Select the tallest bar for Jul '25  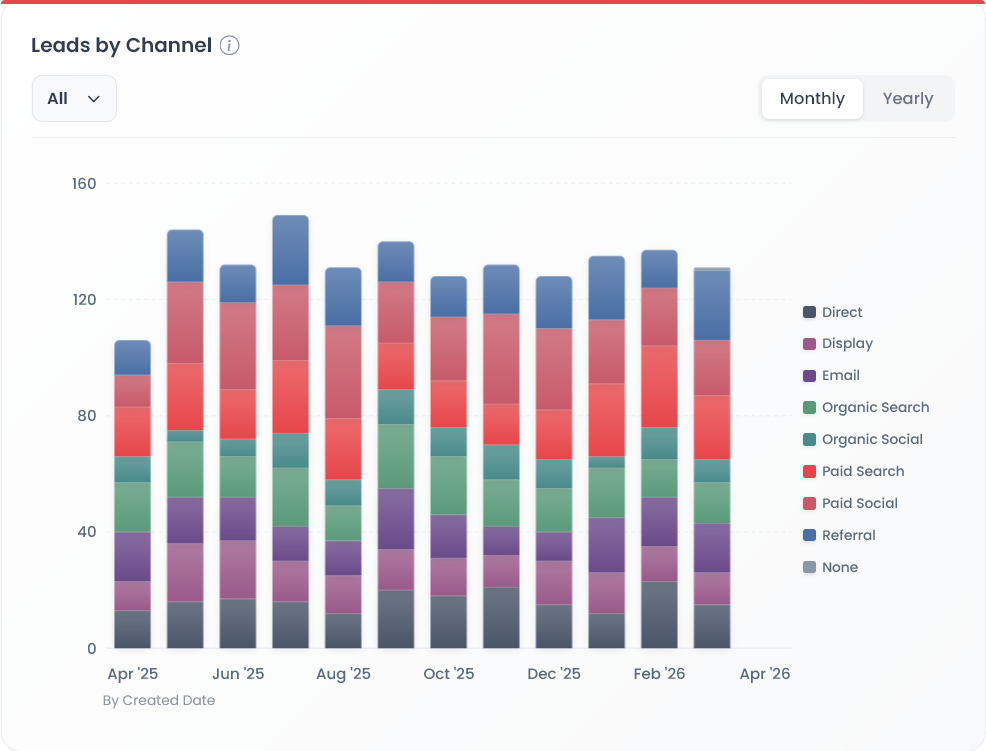(289, 430)
